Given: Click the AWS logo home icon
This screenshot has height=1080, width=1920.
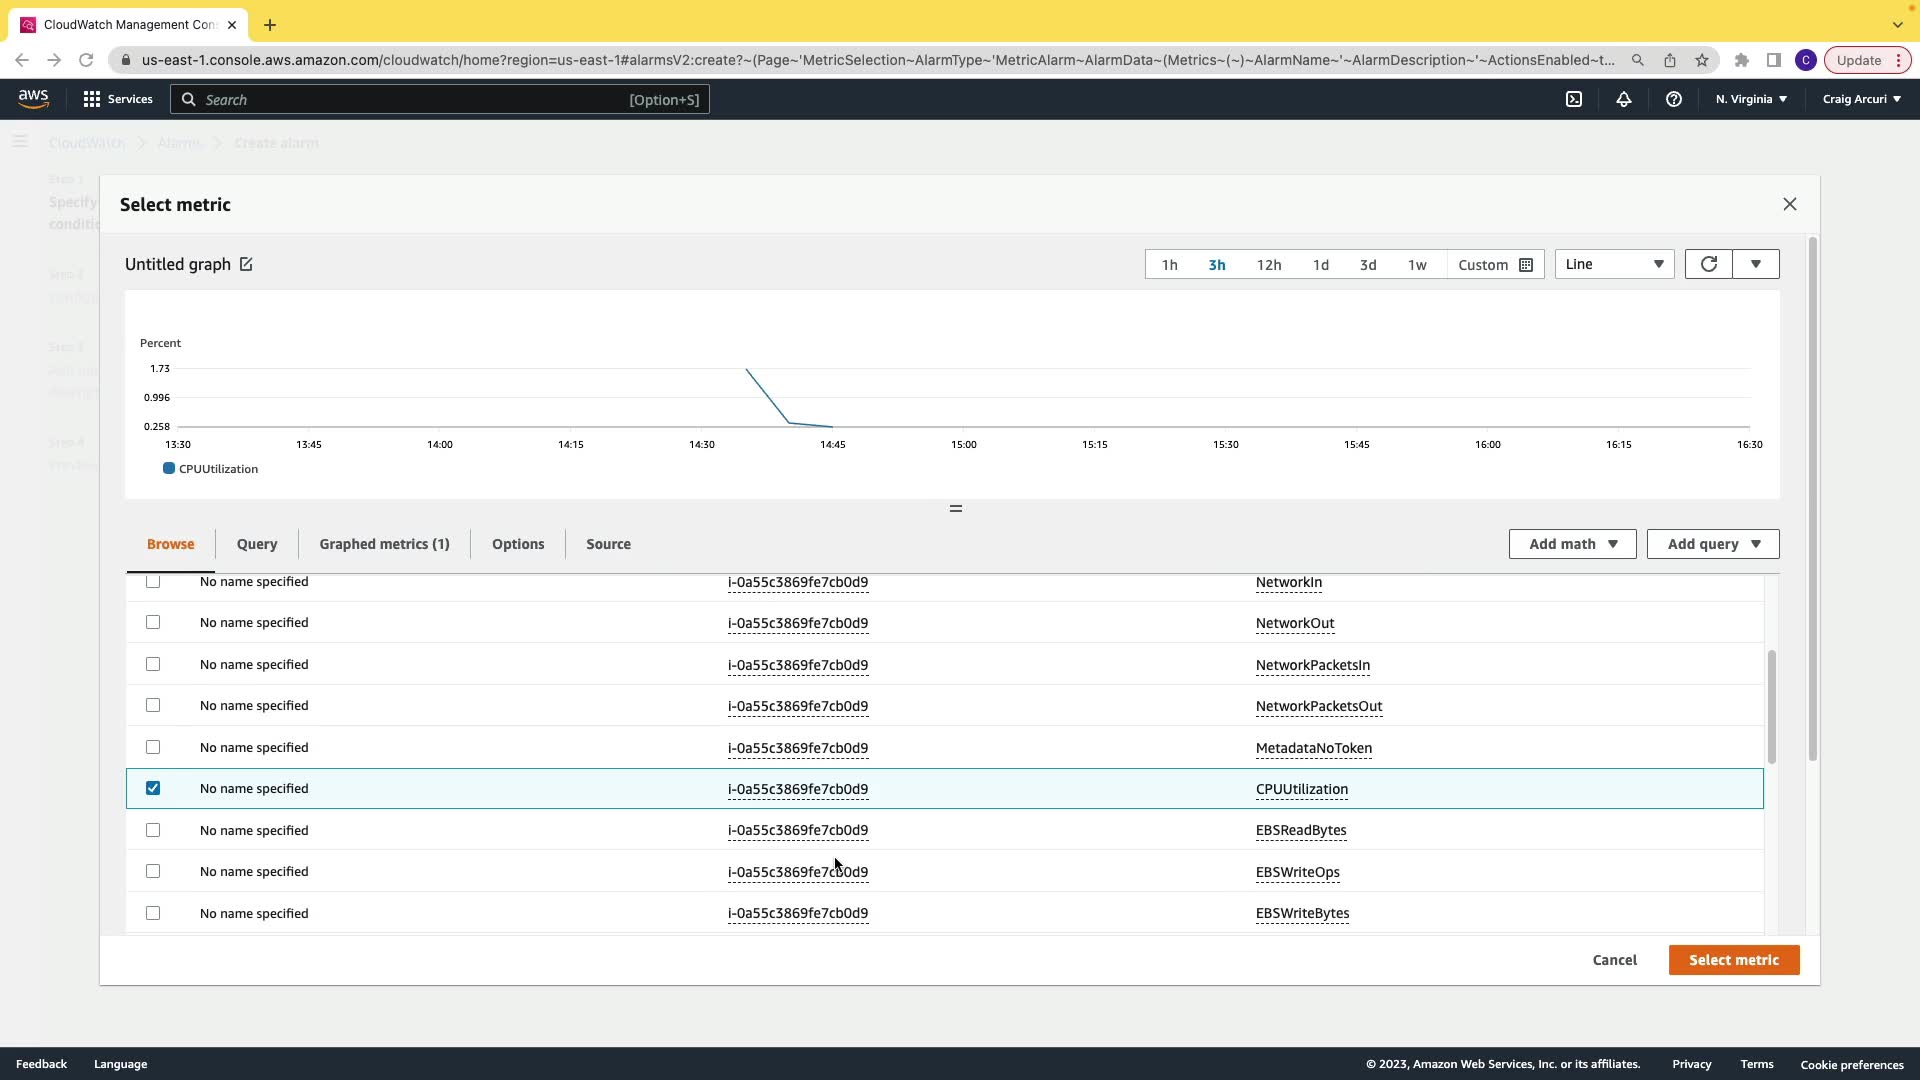Looking at the screenshot, I should tap(33, 98).
